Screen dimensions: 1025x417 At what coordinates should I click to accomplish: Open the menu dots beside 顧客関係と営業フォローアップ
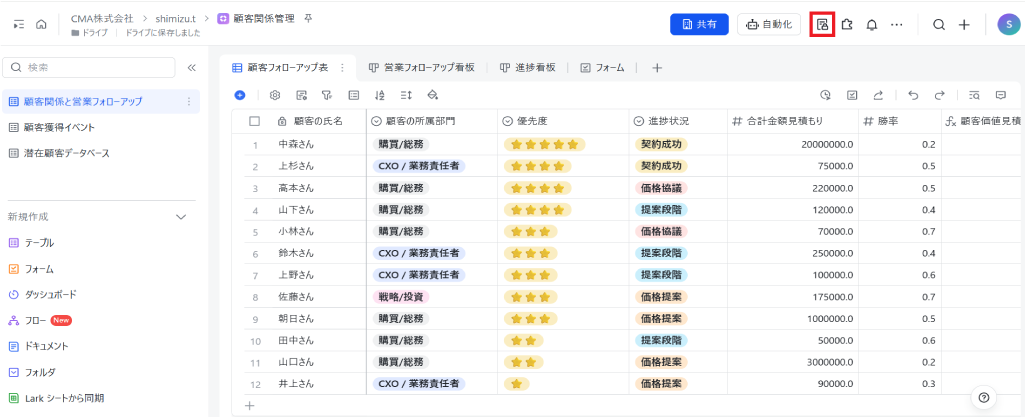click(190, 101)
